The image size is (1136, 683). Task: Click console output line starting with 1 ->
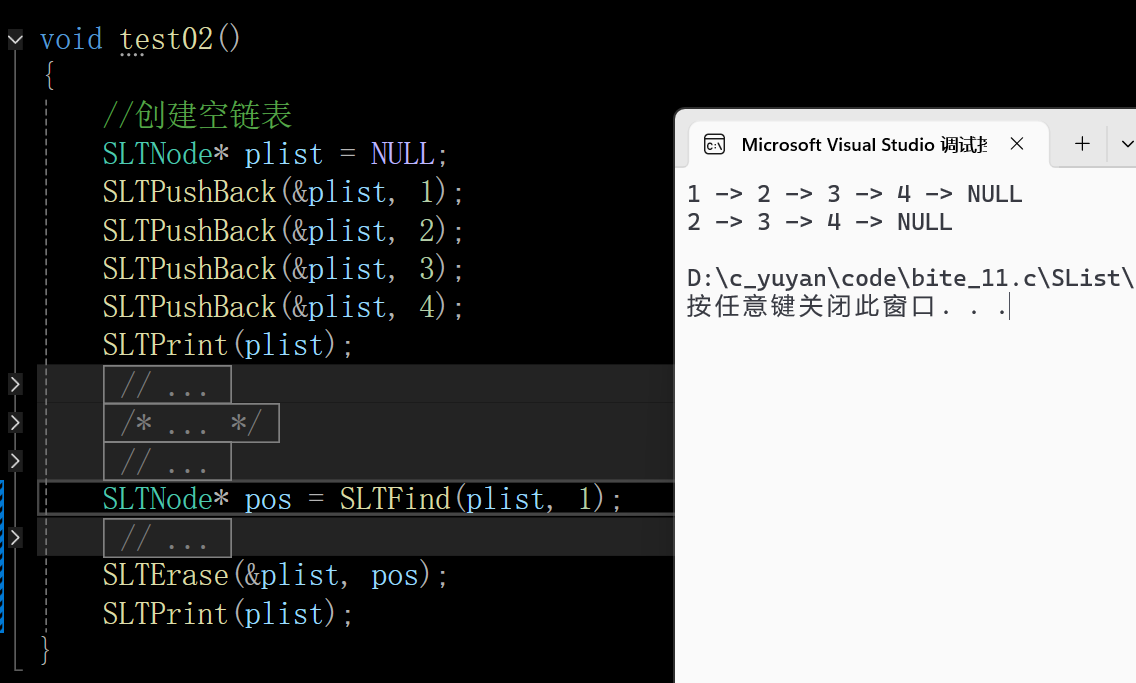click(x=855, y=194)
